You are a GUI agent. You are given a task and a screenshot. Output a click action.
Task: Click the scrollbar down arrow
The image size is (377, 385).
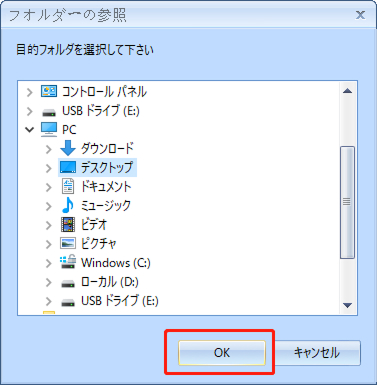coord(347,305)
